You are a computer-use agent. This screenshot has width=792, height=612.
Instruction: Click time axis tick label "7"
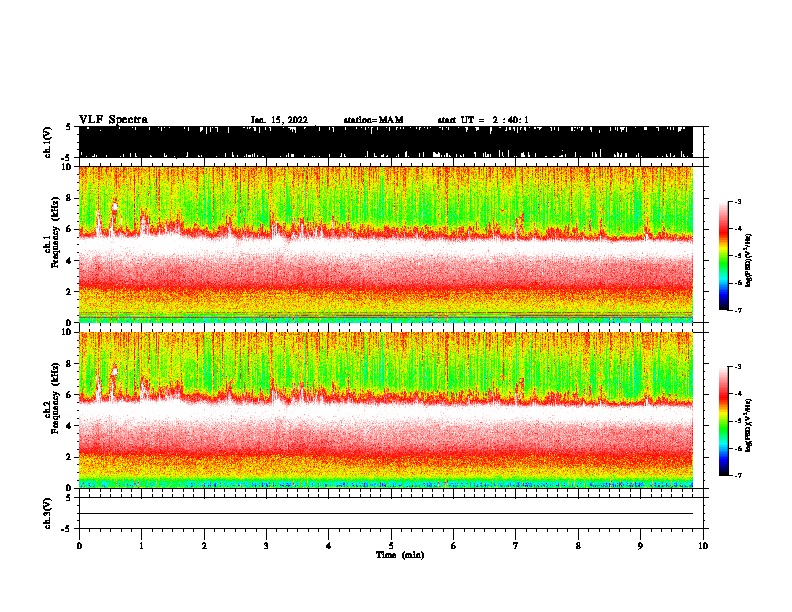516,546
